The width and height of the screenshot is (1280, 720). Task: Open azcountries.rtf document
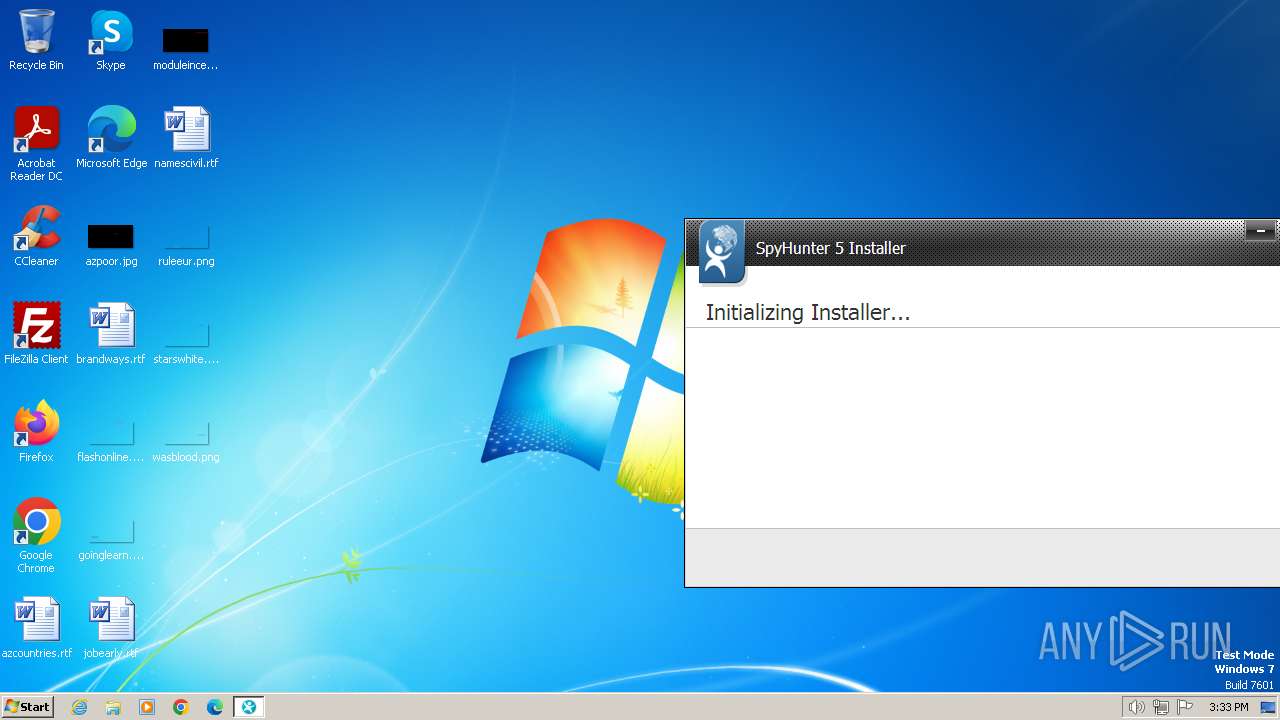tap(37, 627)
